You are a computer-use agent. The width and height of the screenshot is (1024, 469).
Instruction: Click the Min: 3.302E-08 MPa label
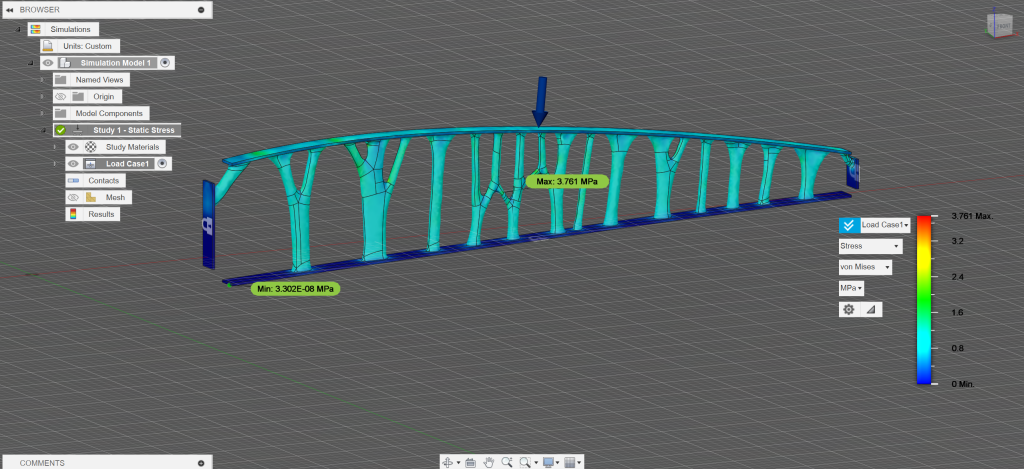(x=294, y=289)
